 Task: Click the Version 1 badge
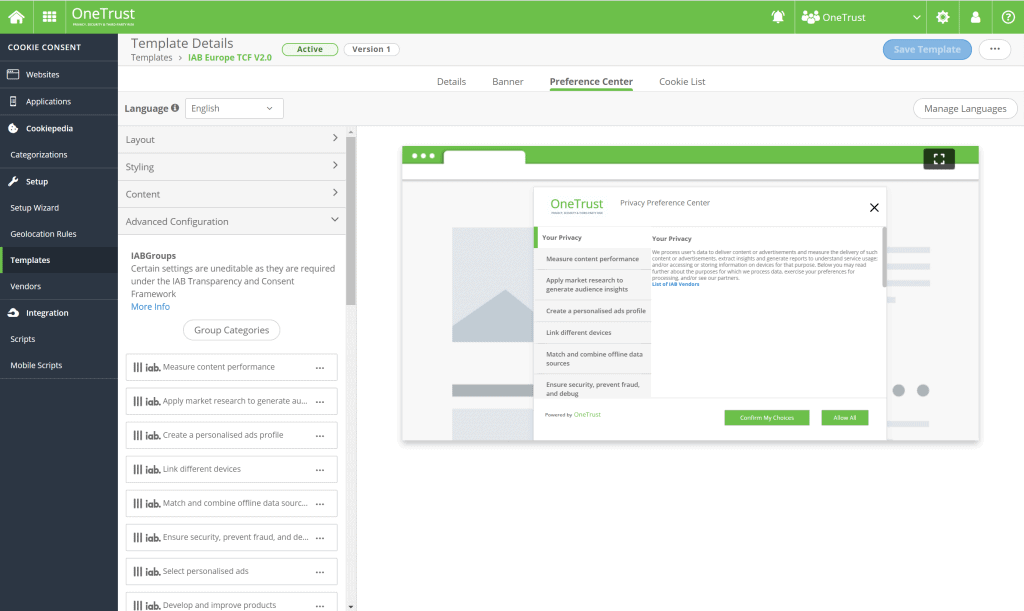pyautogui.click(x=371, y=49)
